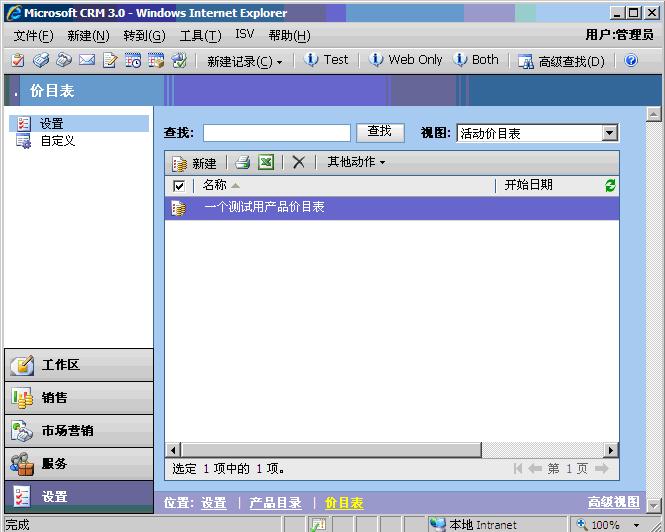Screen dimensions: 665x532
Task: Open the 市场营销 navigation section
Action: click(x=79, y=431)
